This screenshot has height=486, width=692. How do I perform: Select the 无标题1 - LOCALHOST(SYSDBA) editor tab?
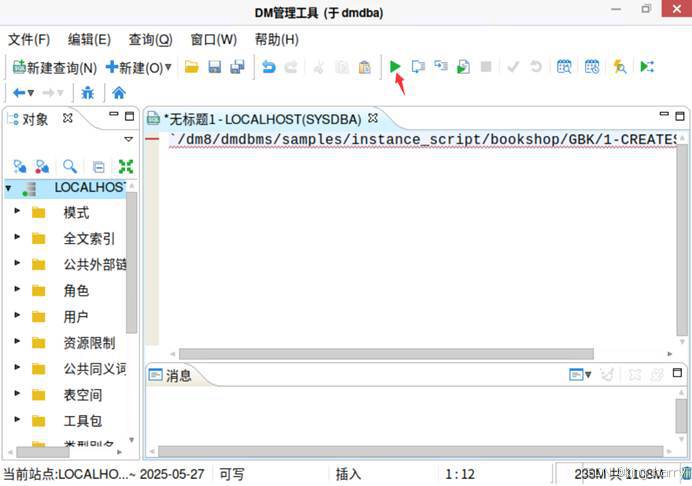[263, 119]
